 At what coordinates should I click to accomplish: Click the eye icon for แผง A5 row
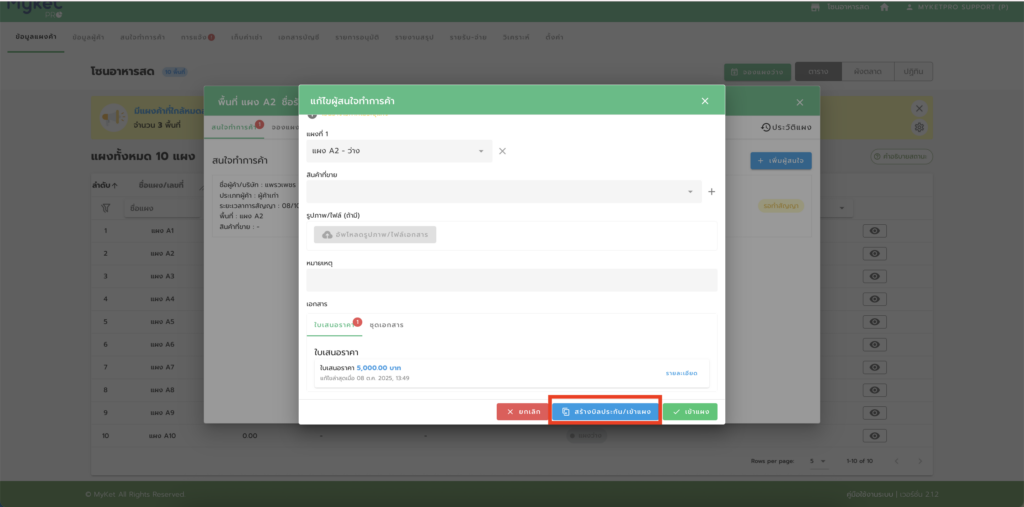875,322
